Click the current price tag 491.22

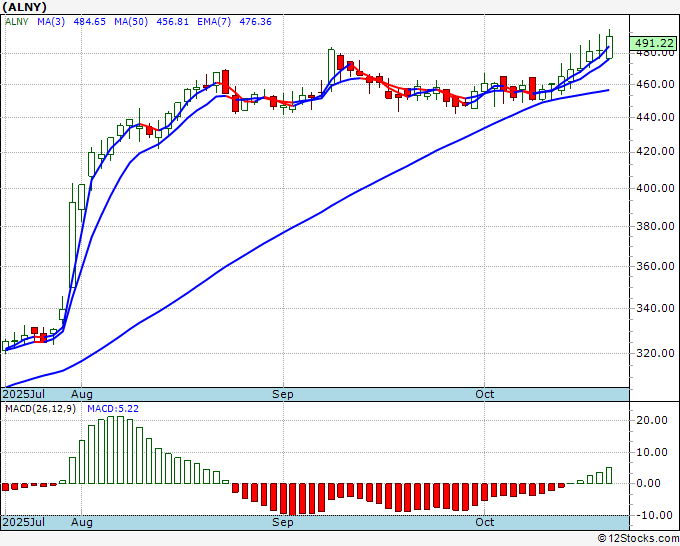click(x=654, y=43)
